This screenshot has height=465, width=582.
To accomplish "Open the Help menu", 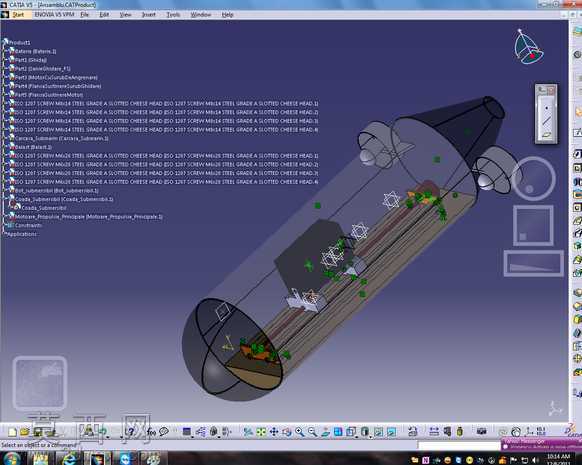I will 228,14.
